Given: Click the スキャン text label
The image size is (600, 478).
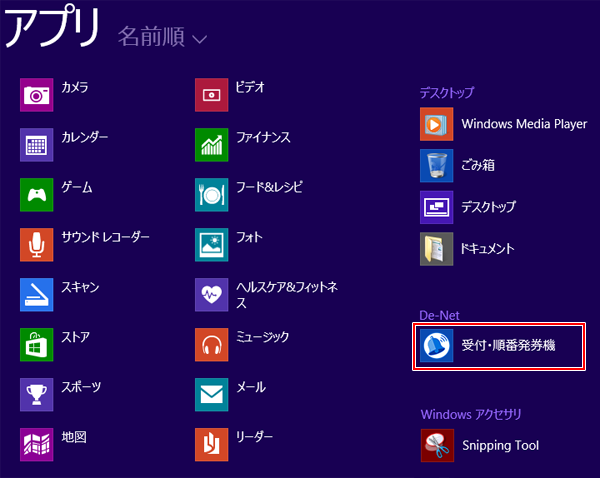Looking at the screenshot, I should (x=80, y=287).
